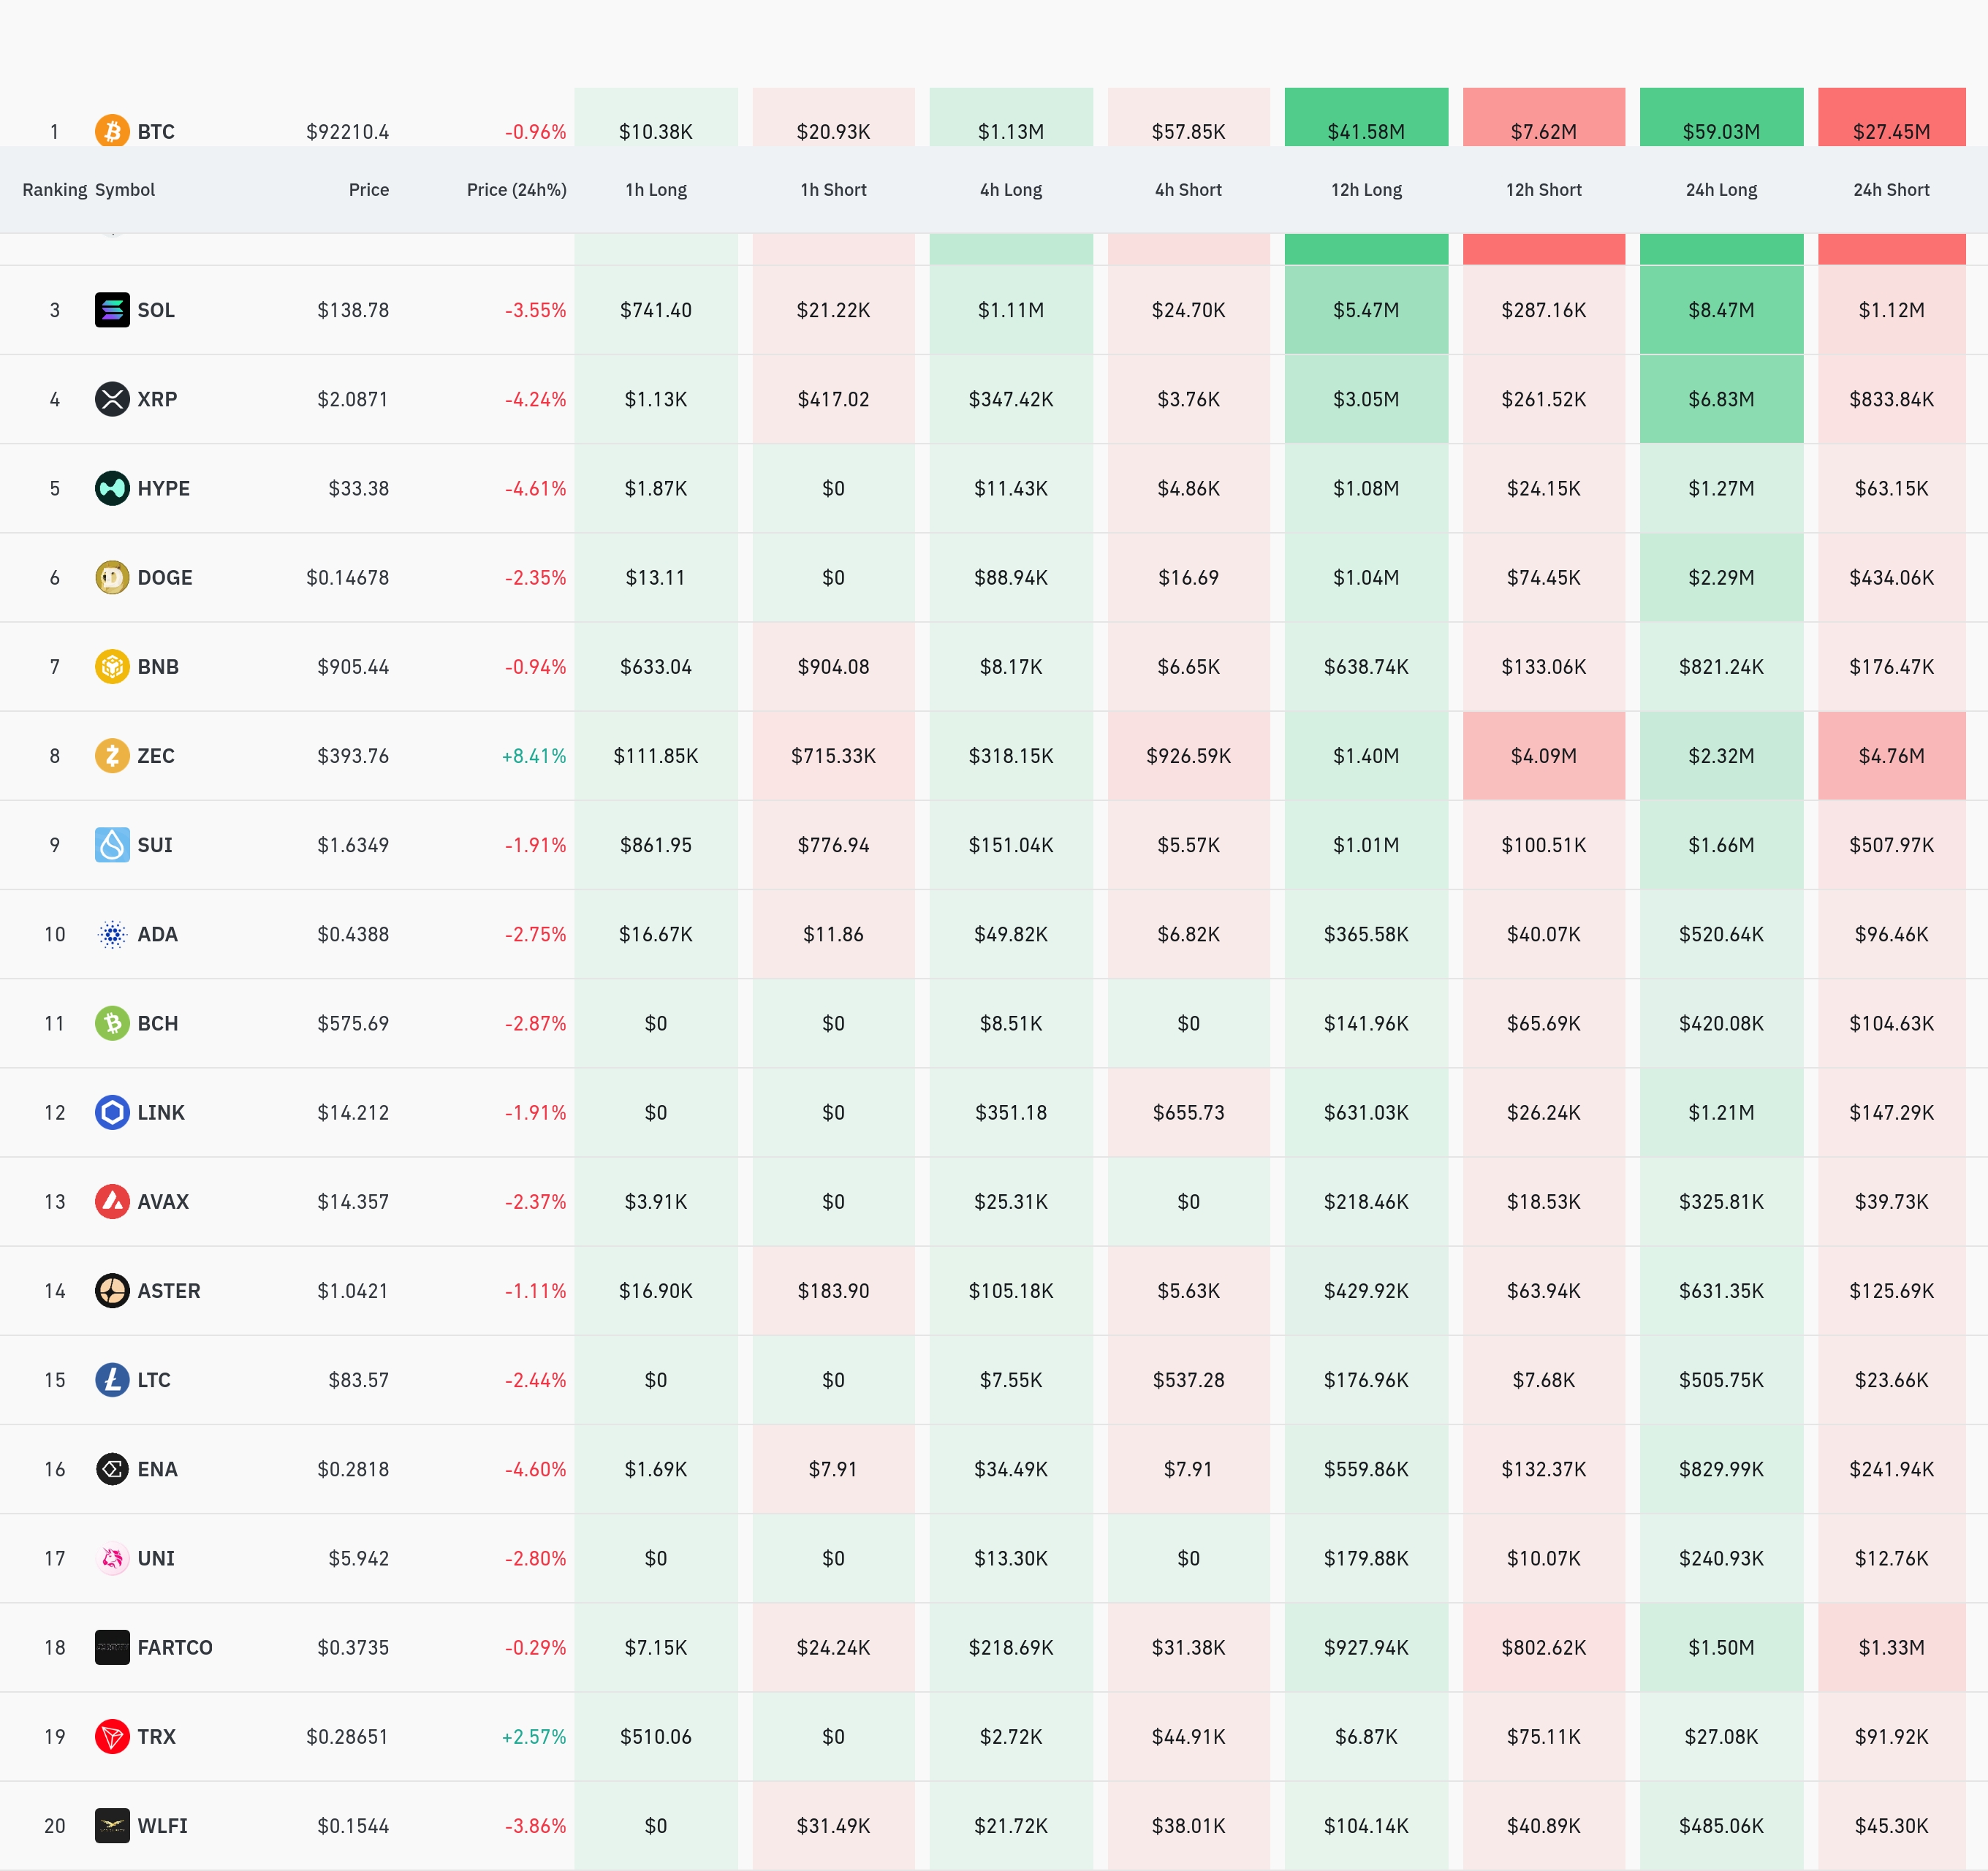The height and width of the screenshot is (1871, 1988).
Task: Click the WLFI $0.1544 price
Action: [x=352, y=1826]
